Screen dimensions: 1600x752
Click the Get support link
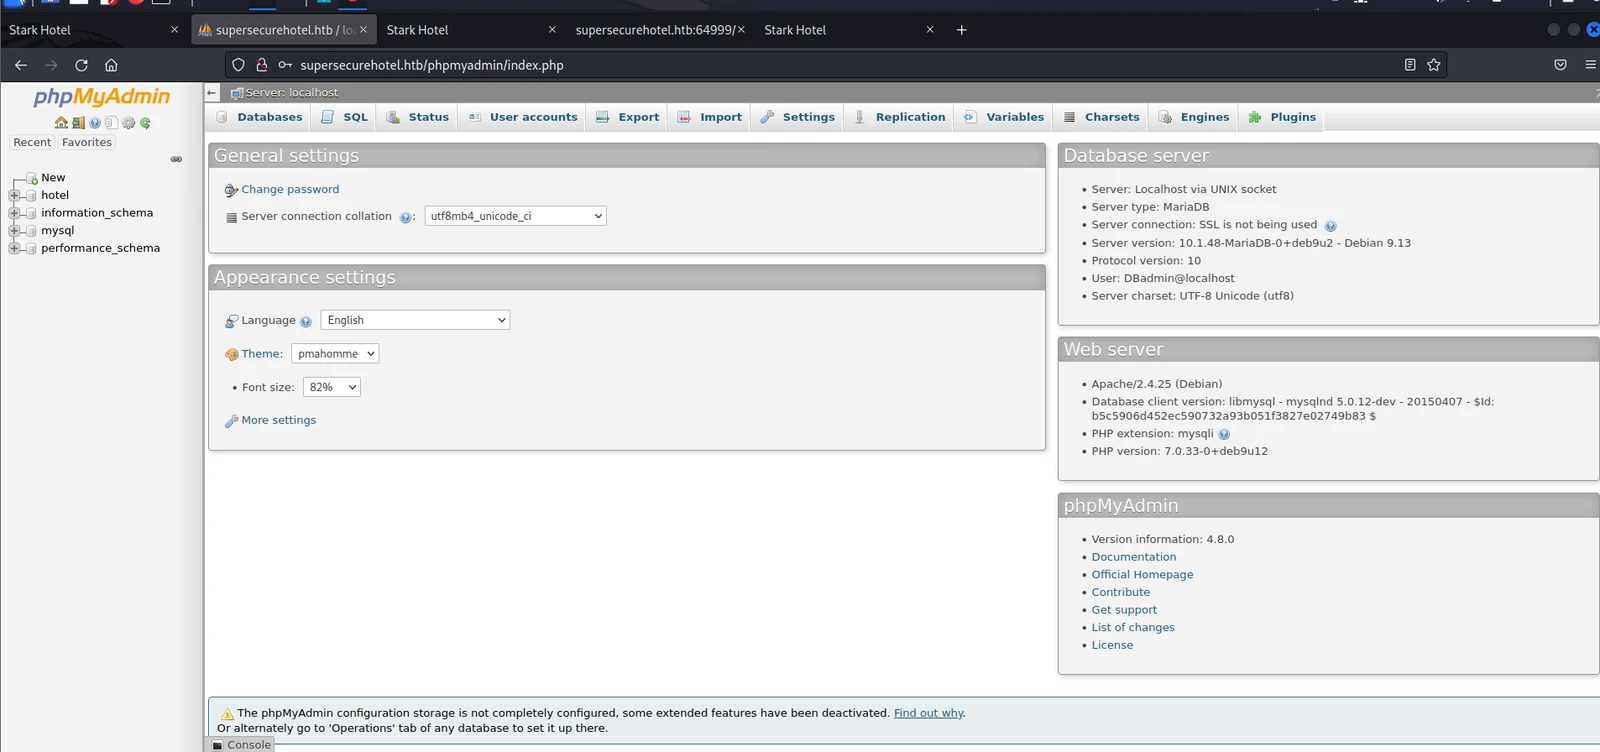(x=1124, y=610)
